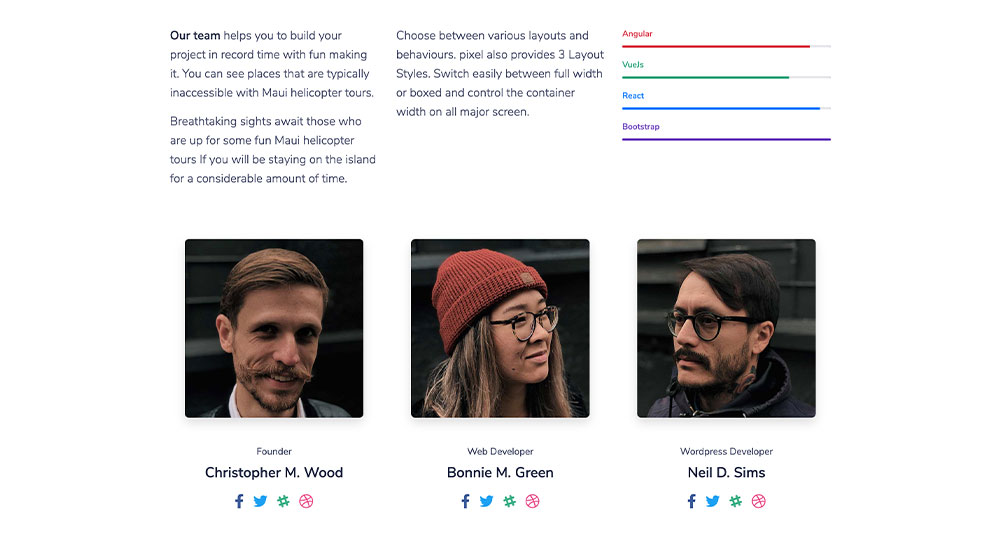This screenshot has height=555, width=1000.
Task: Click Christopher M. Wood's Dribbble icon
Action: coord(306,501)
